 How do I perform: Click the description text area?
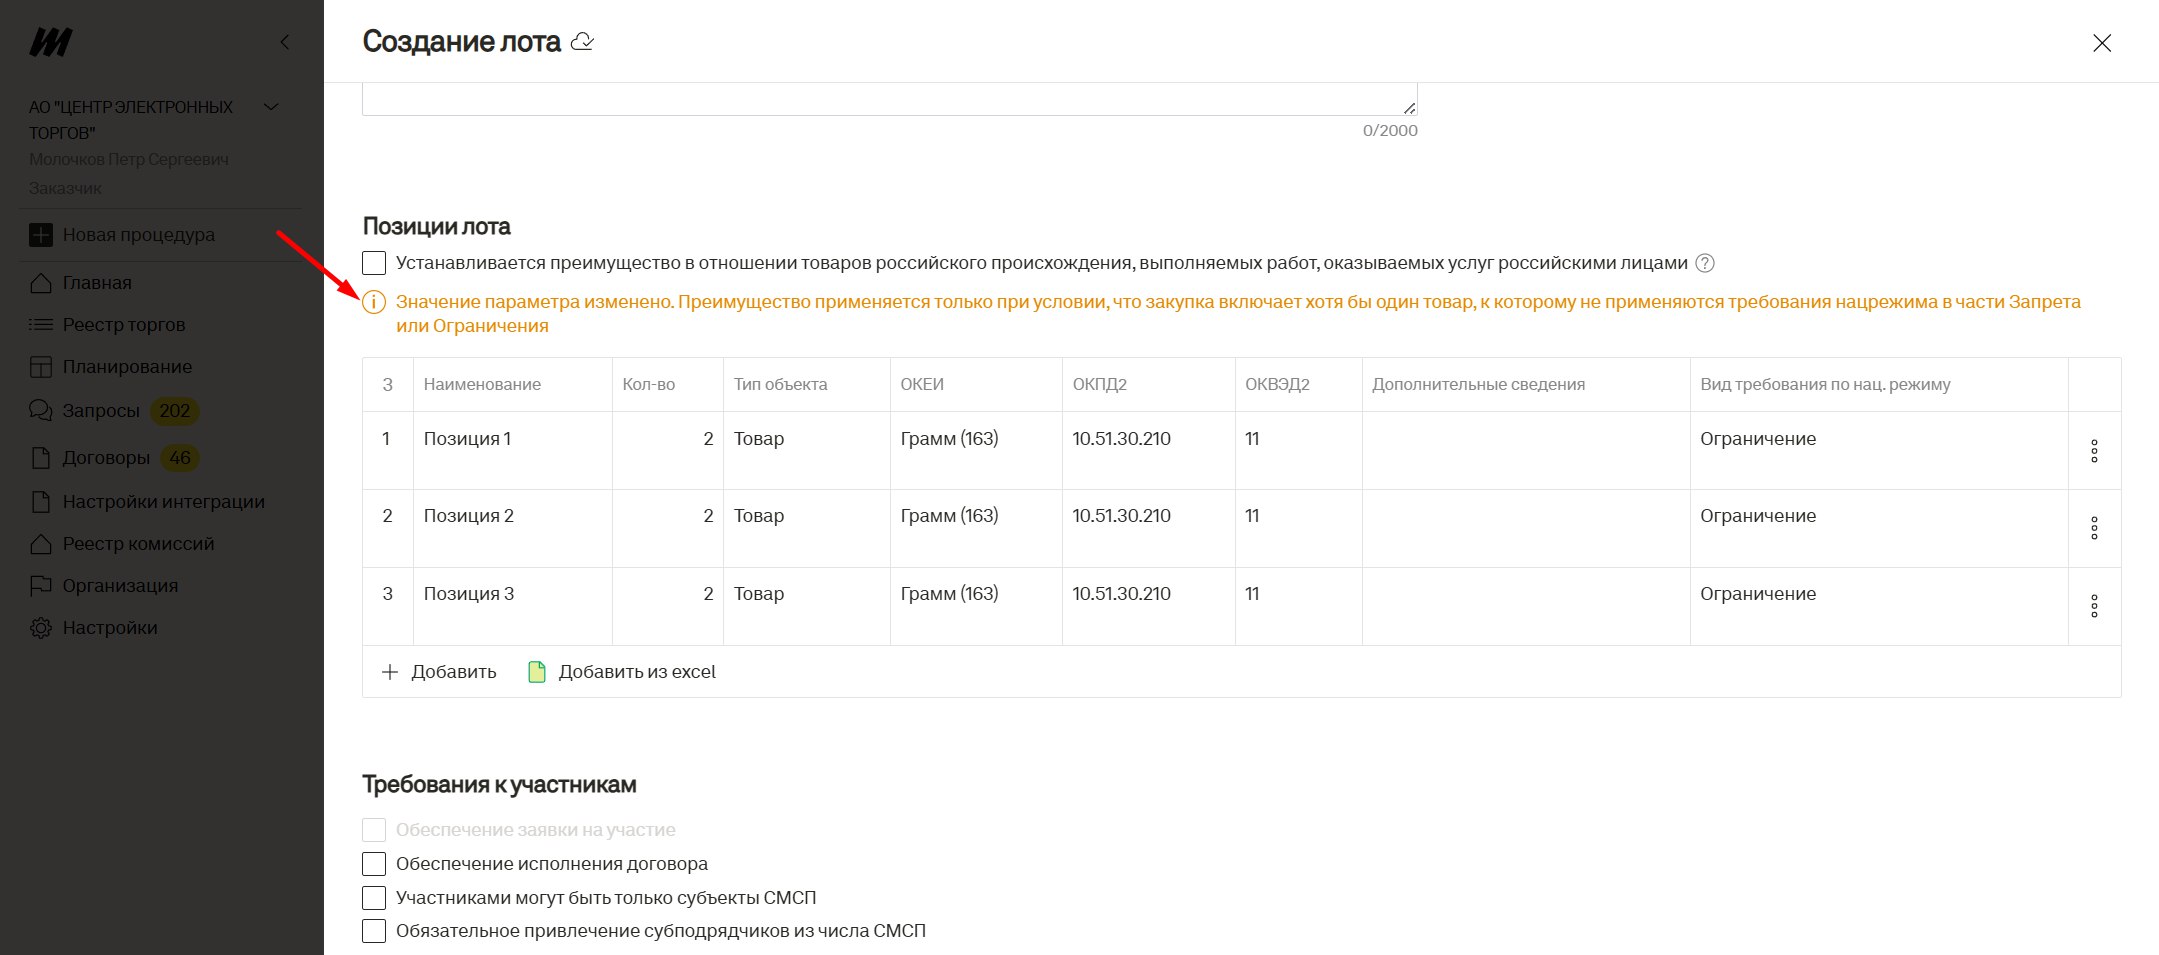(888, 100)
